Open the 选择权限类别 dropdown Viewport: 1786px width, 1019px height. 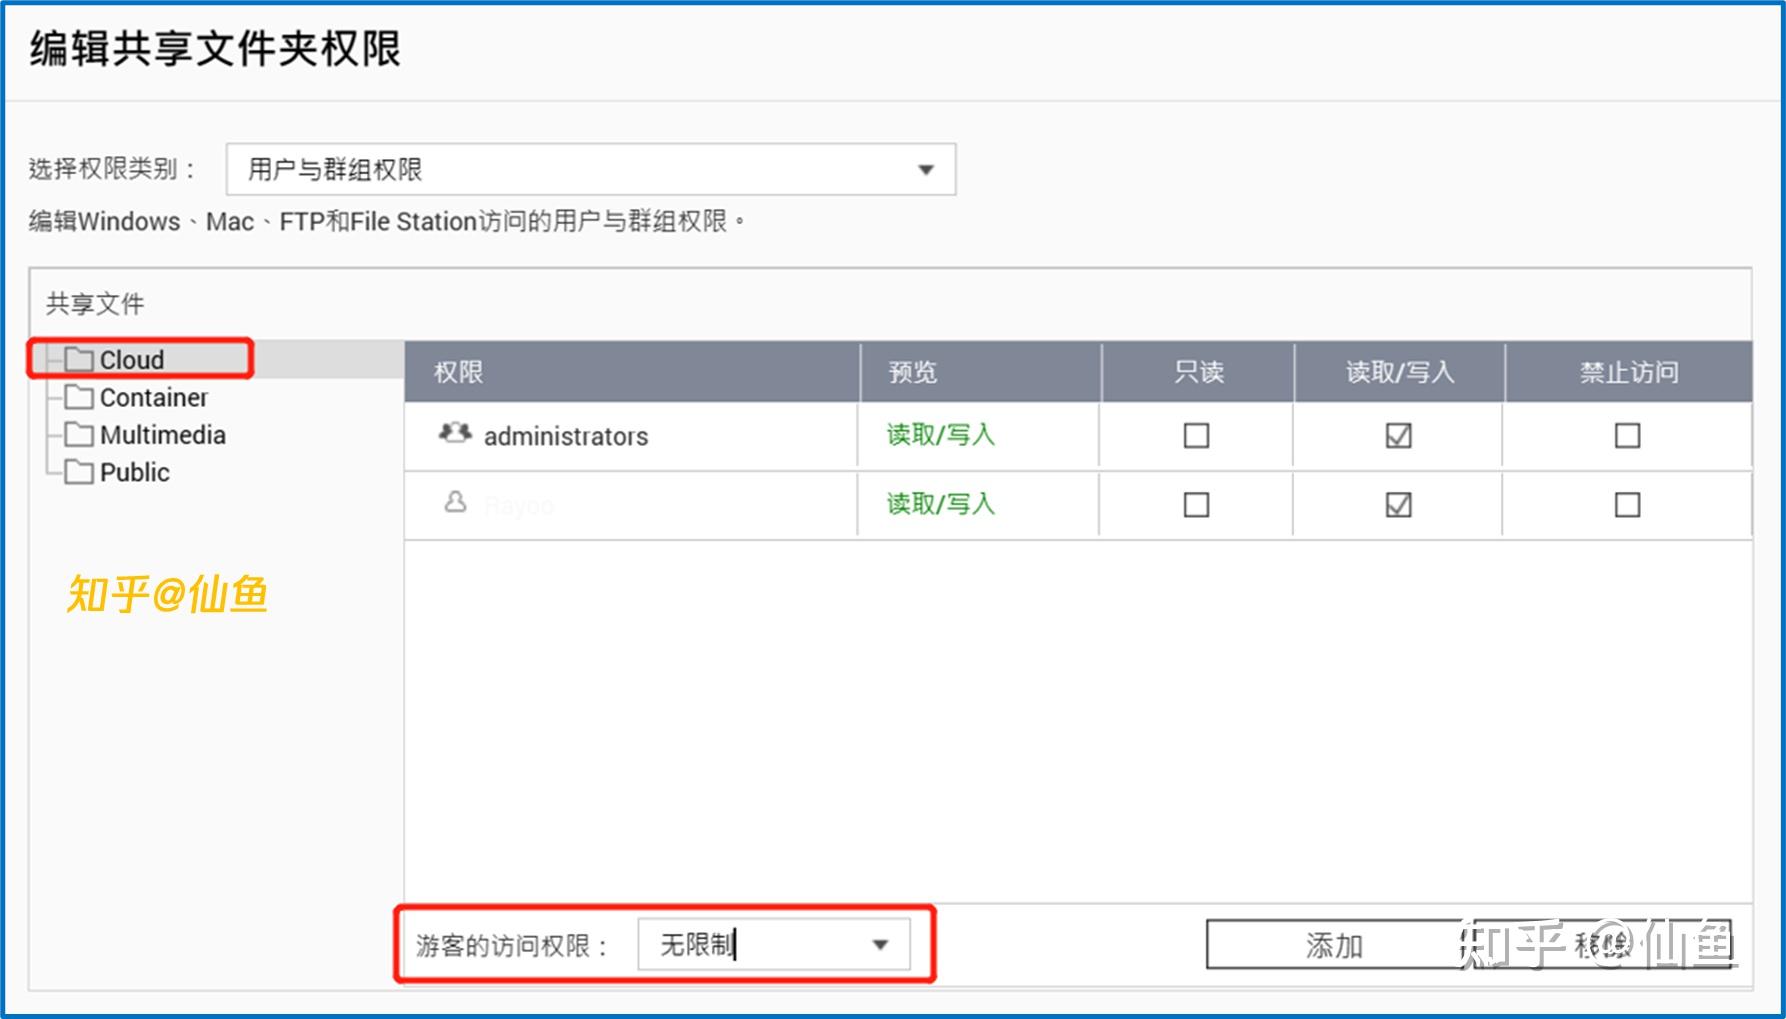click(590, 169)
